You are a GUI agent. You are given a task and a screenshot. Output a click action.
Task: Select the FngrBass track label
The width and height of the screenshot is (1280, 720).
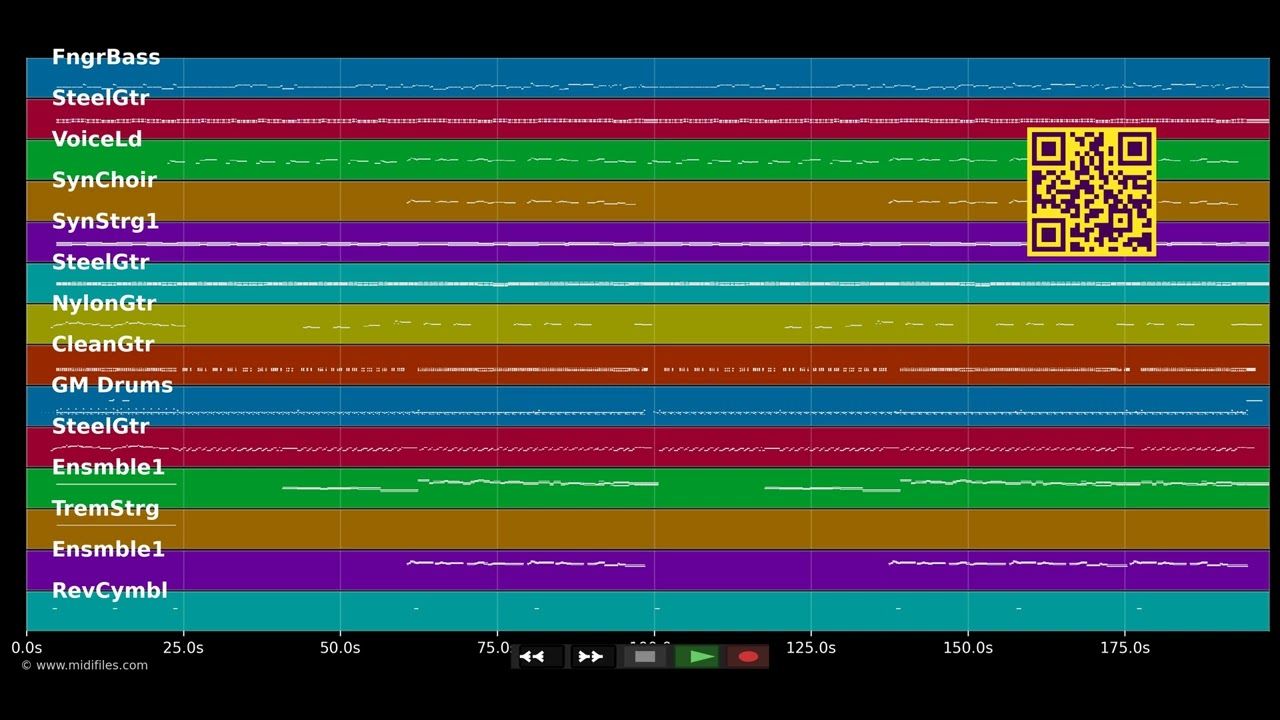click(106, 57)
